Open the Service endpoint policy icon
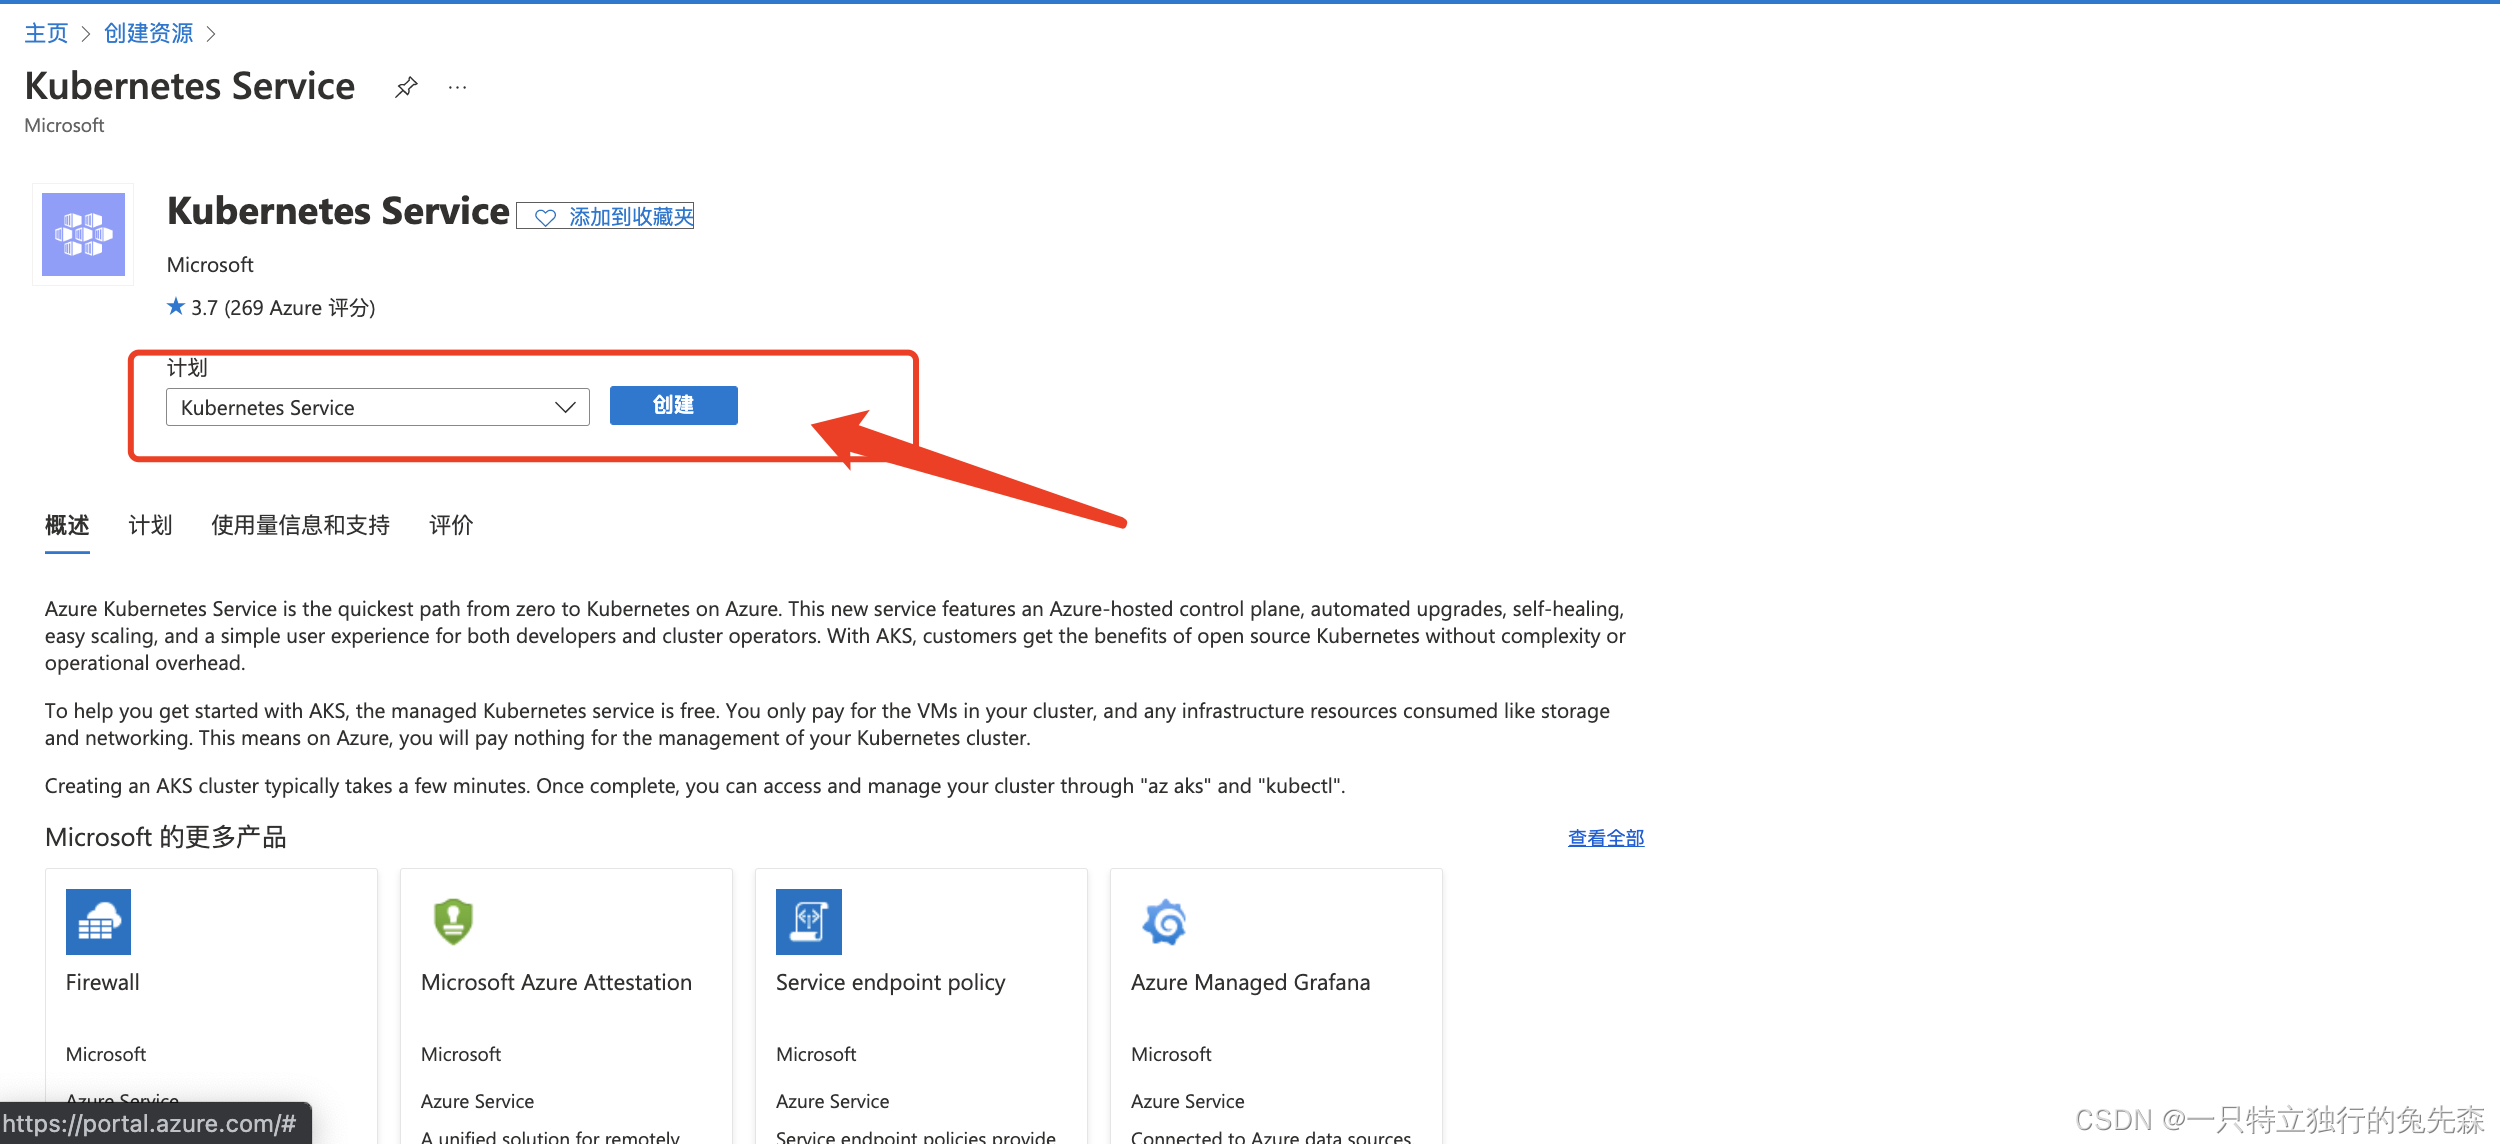 point(809,921)
